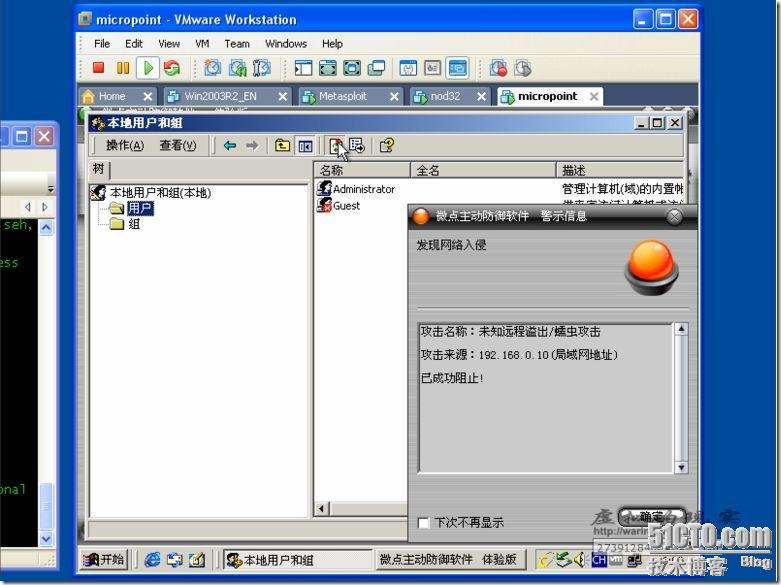Close the micropoint tab
781x585 pixels.
(x=594, y=96)
